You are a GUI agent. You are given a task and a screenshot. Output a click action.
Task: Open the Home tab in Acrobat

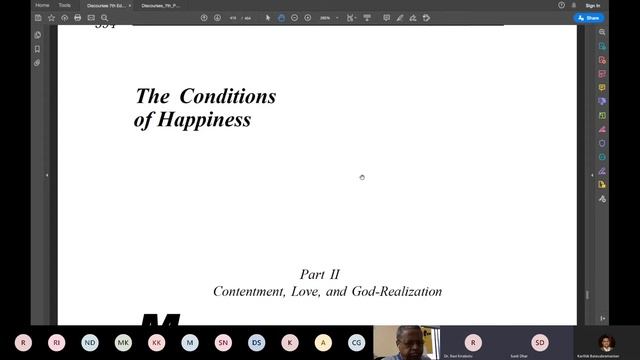(42, 5)
